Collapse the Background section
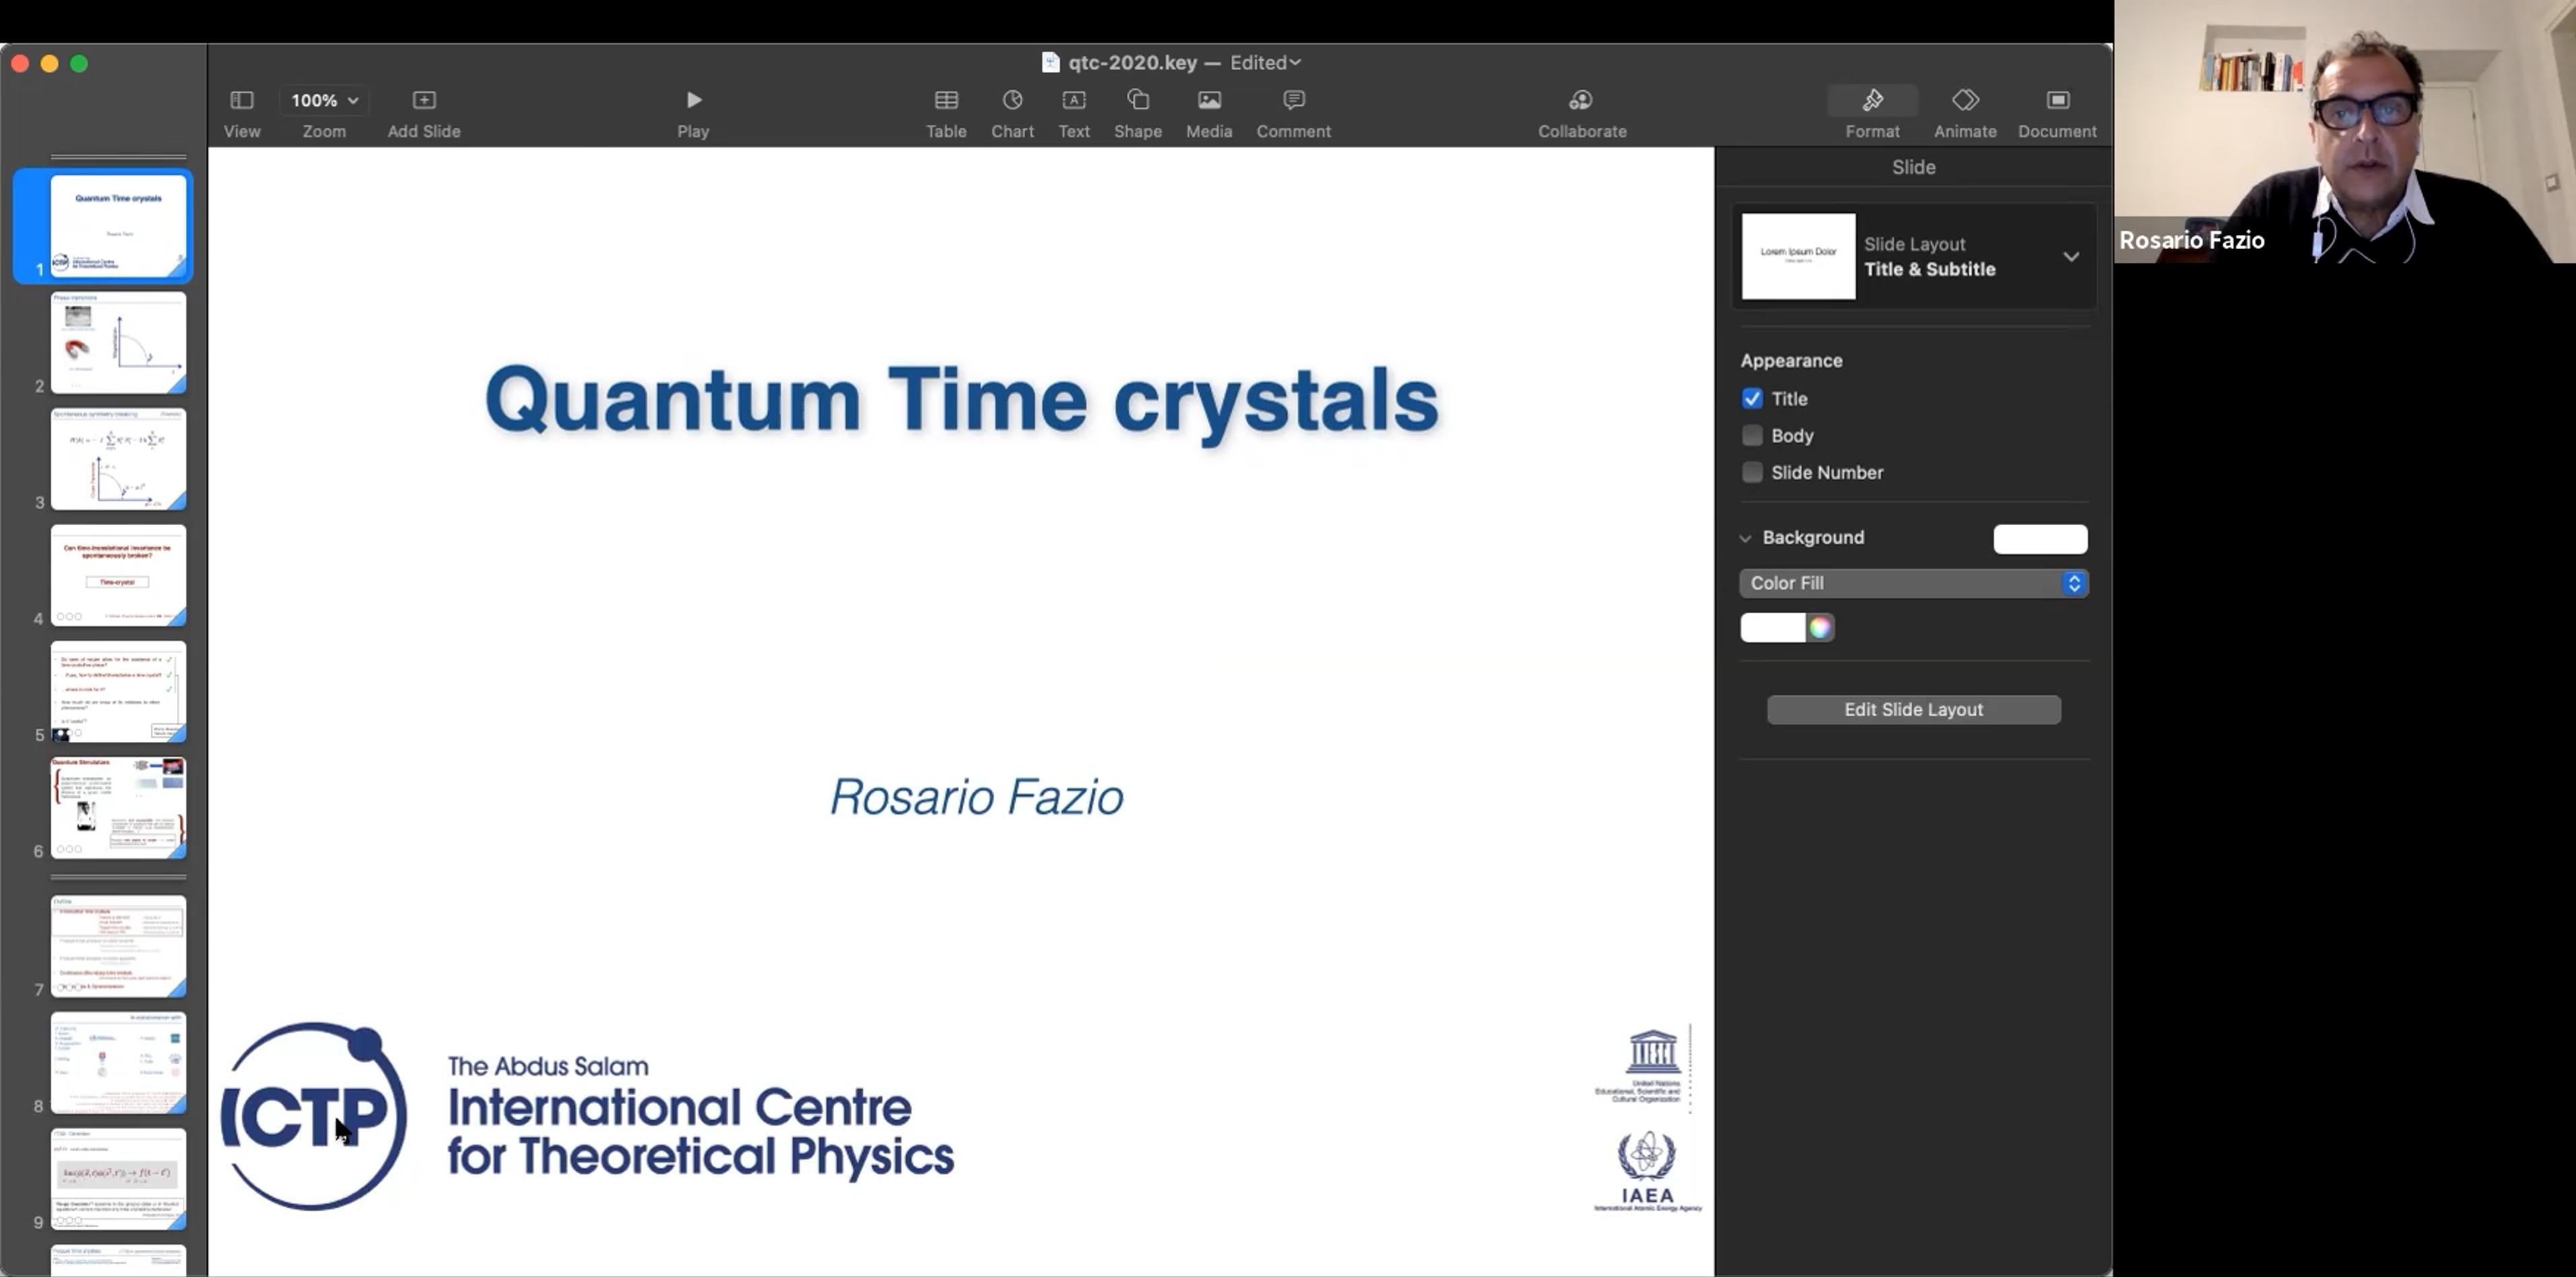 (x=1746, y=538)
